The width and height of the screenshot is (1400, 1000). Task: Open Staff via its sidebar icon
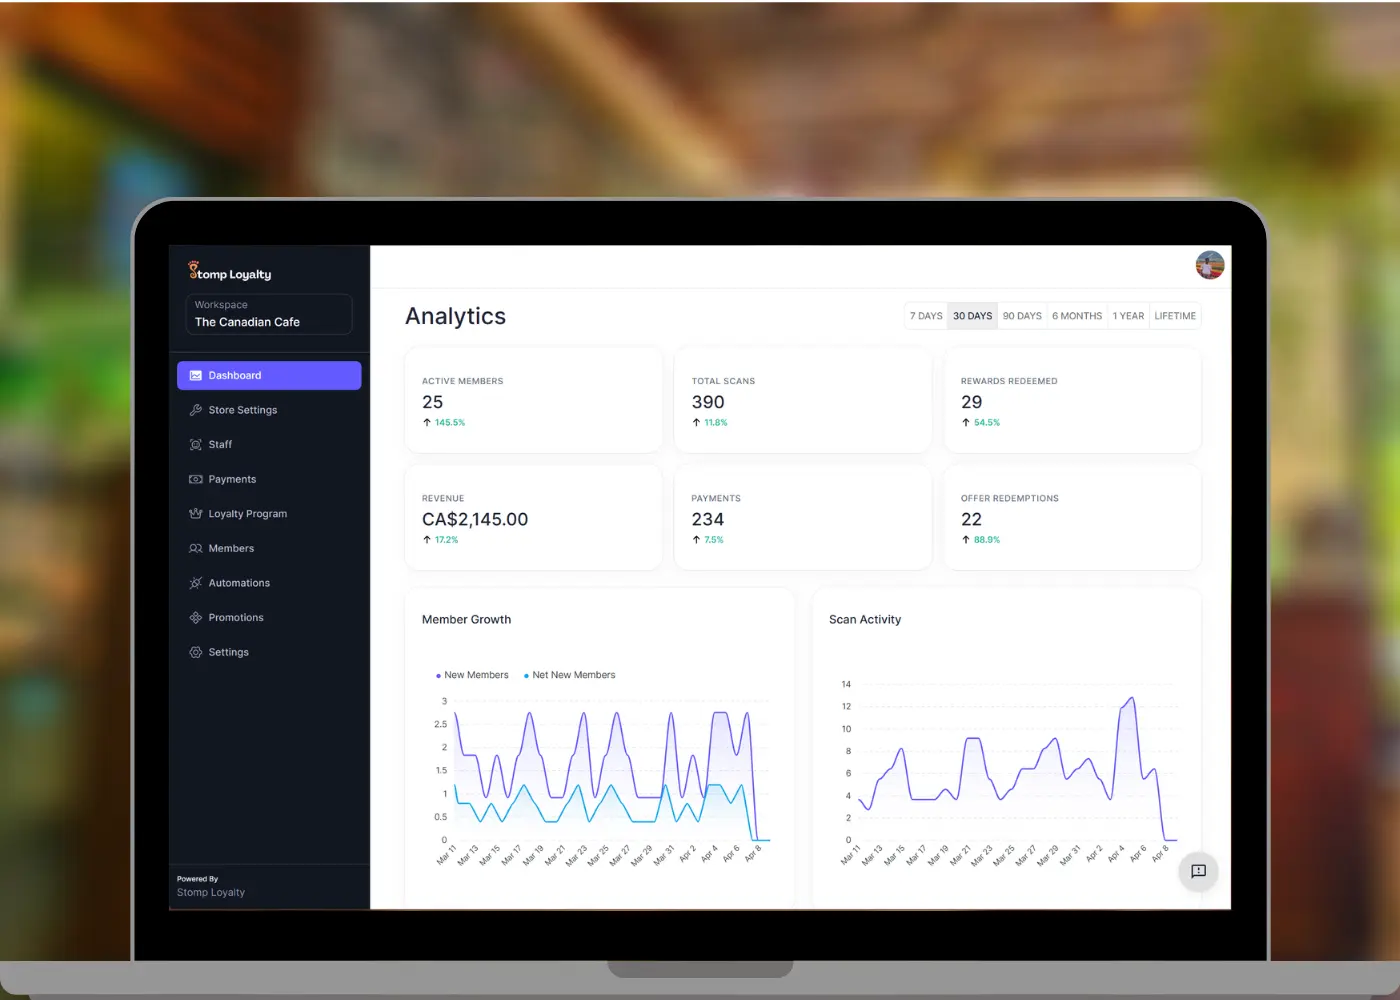pos(194,444)
